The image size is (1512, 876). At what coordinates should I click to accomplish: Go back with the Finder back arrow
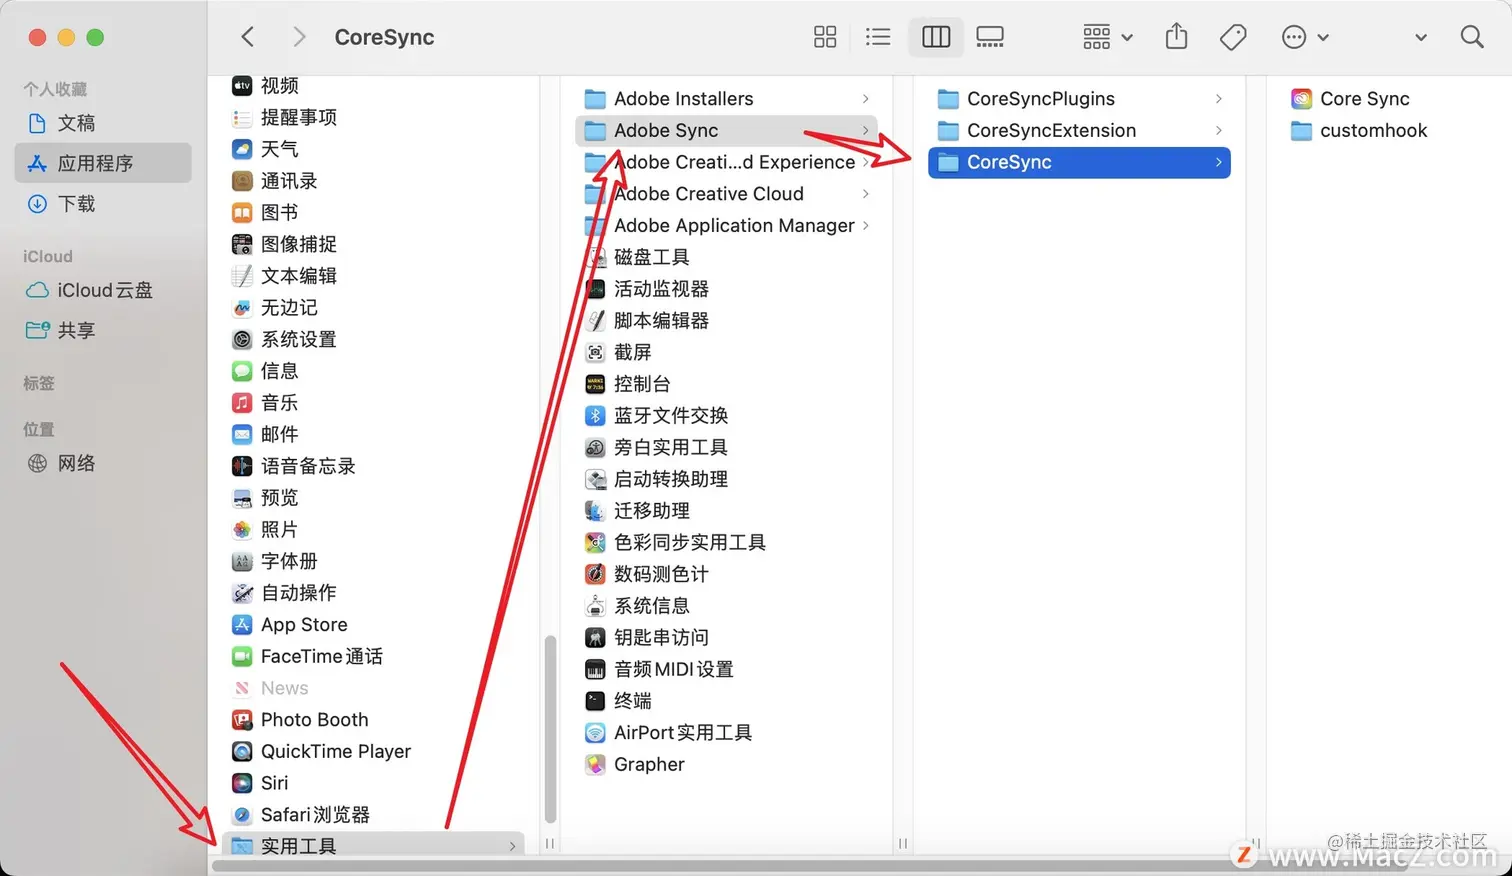point(248,37)
